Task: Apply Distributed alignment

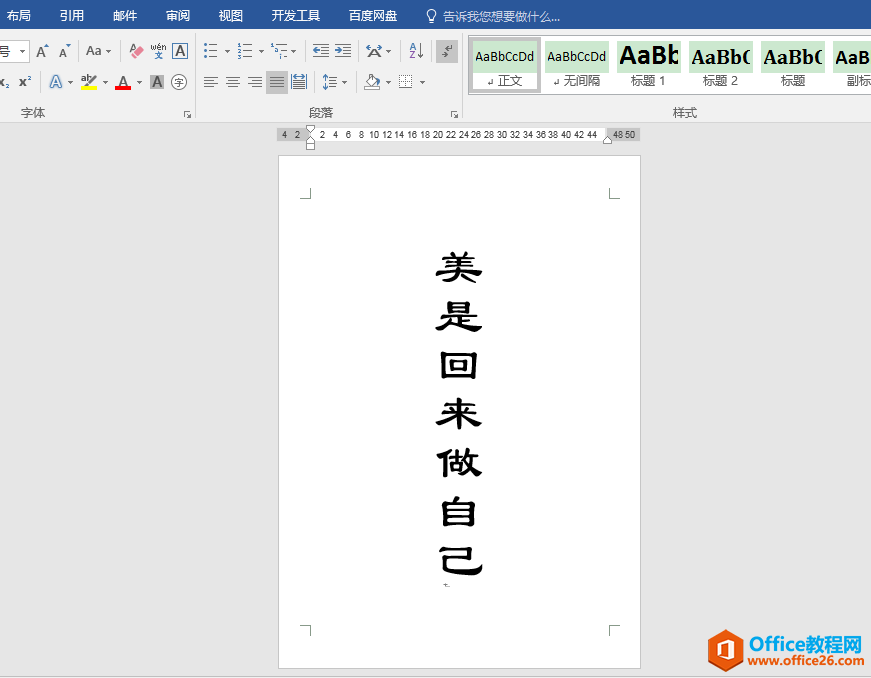Action: coord(299,82)
